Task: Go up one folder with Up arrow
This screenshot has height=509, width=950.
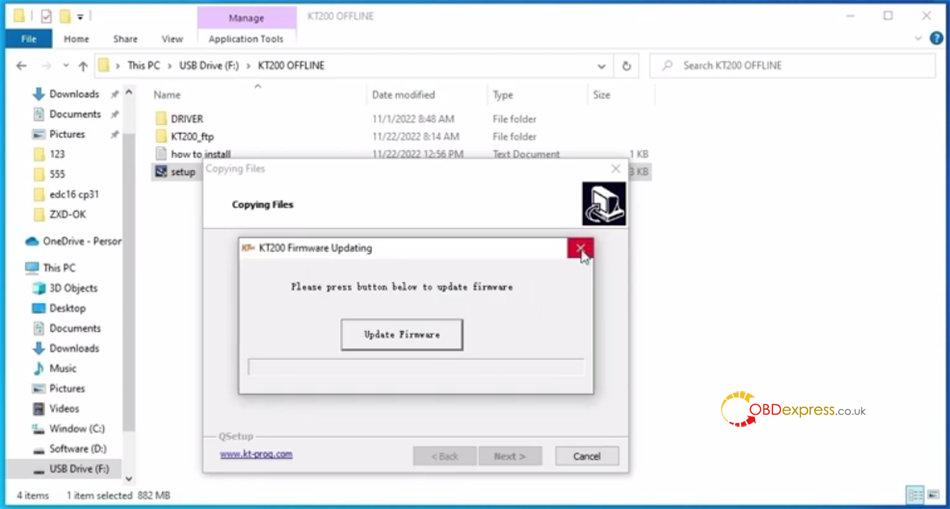Action: (x=82, y=66)
